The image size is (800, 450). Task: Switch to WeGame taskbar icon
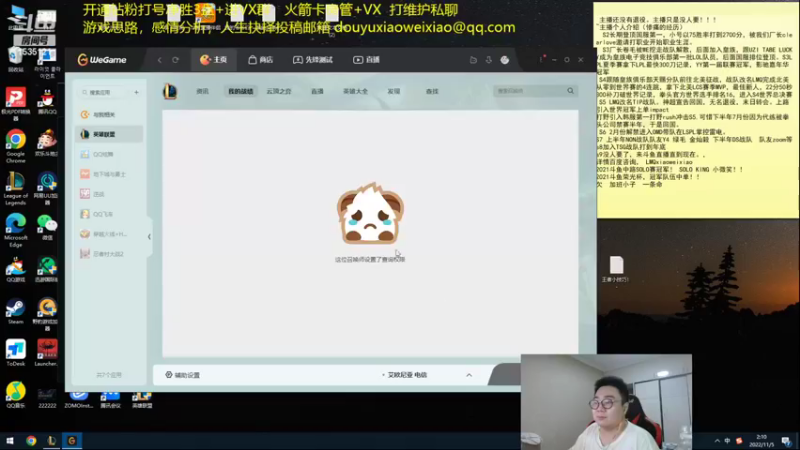72,441
